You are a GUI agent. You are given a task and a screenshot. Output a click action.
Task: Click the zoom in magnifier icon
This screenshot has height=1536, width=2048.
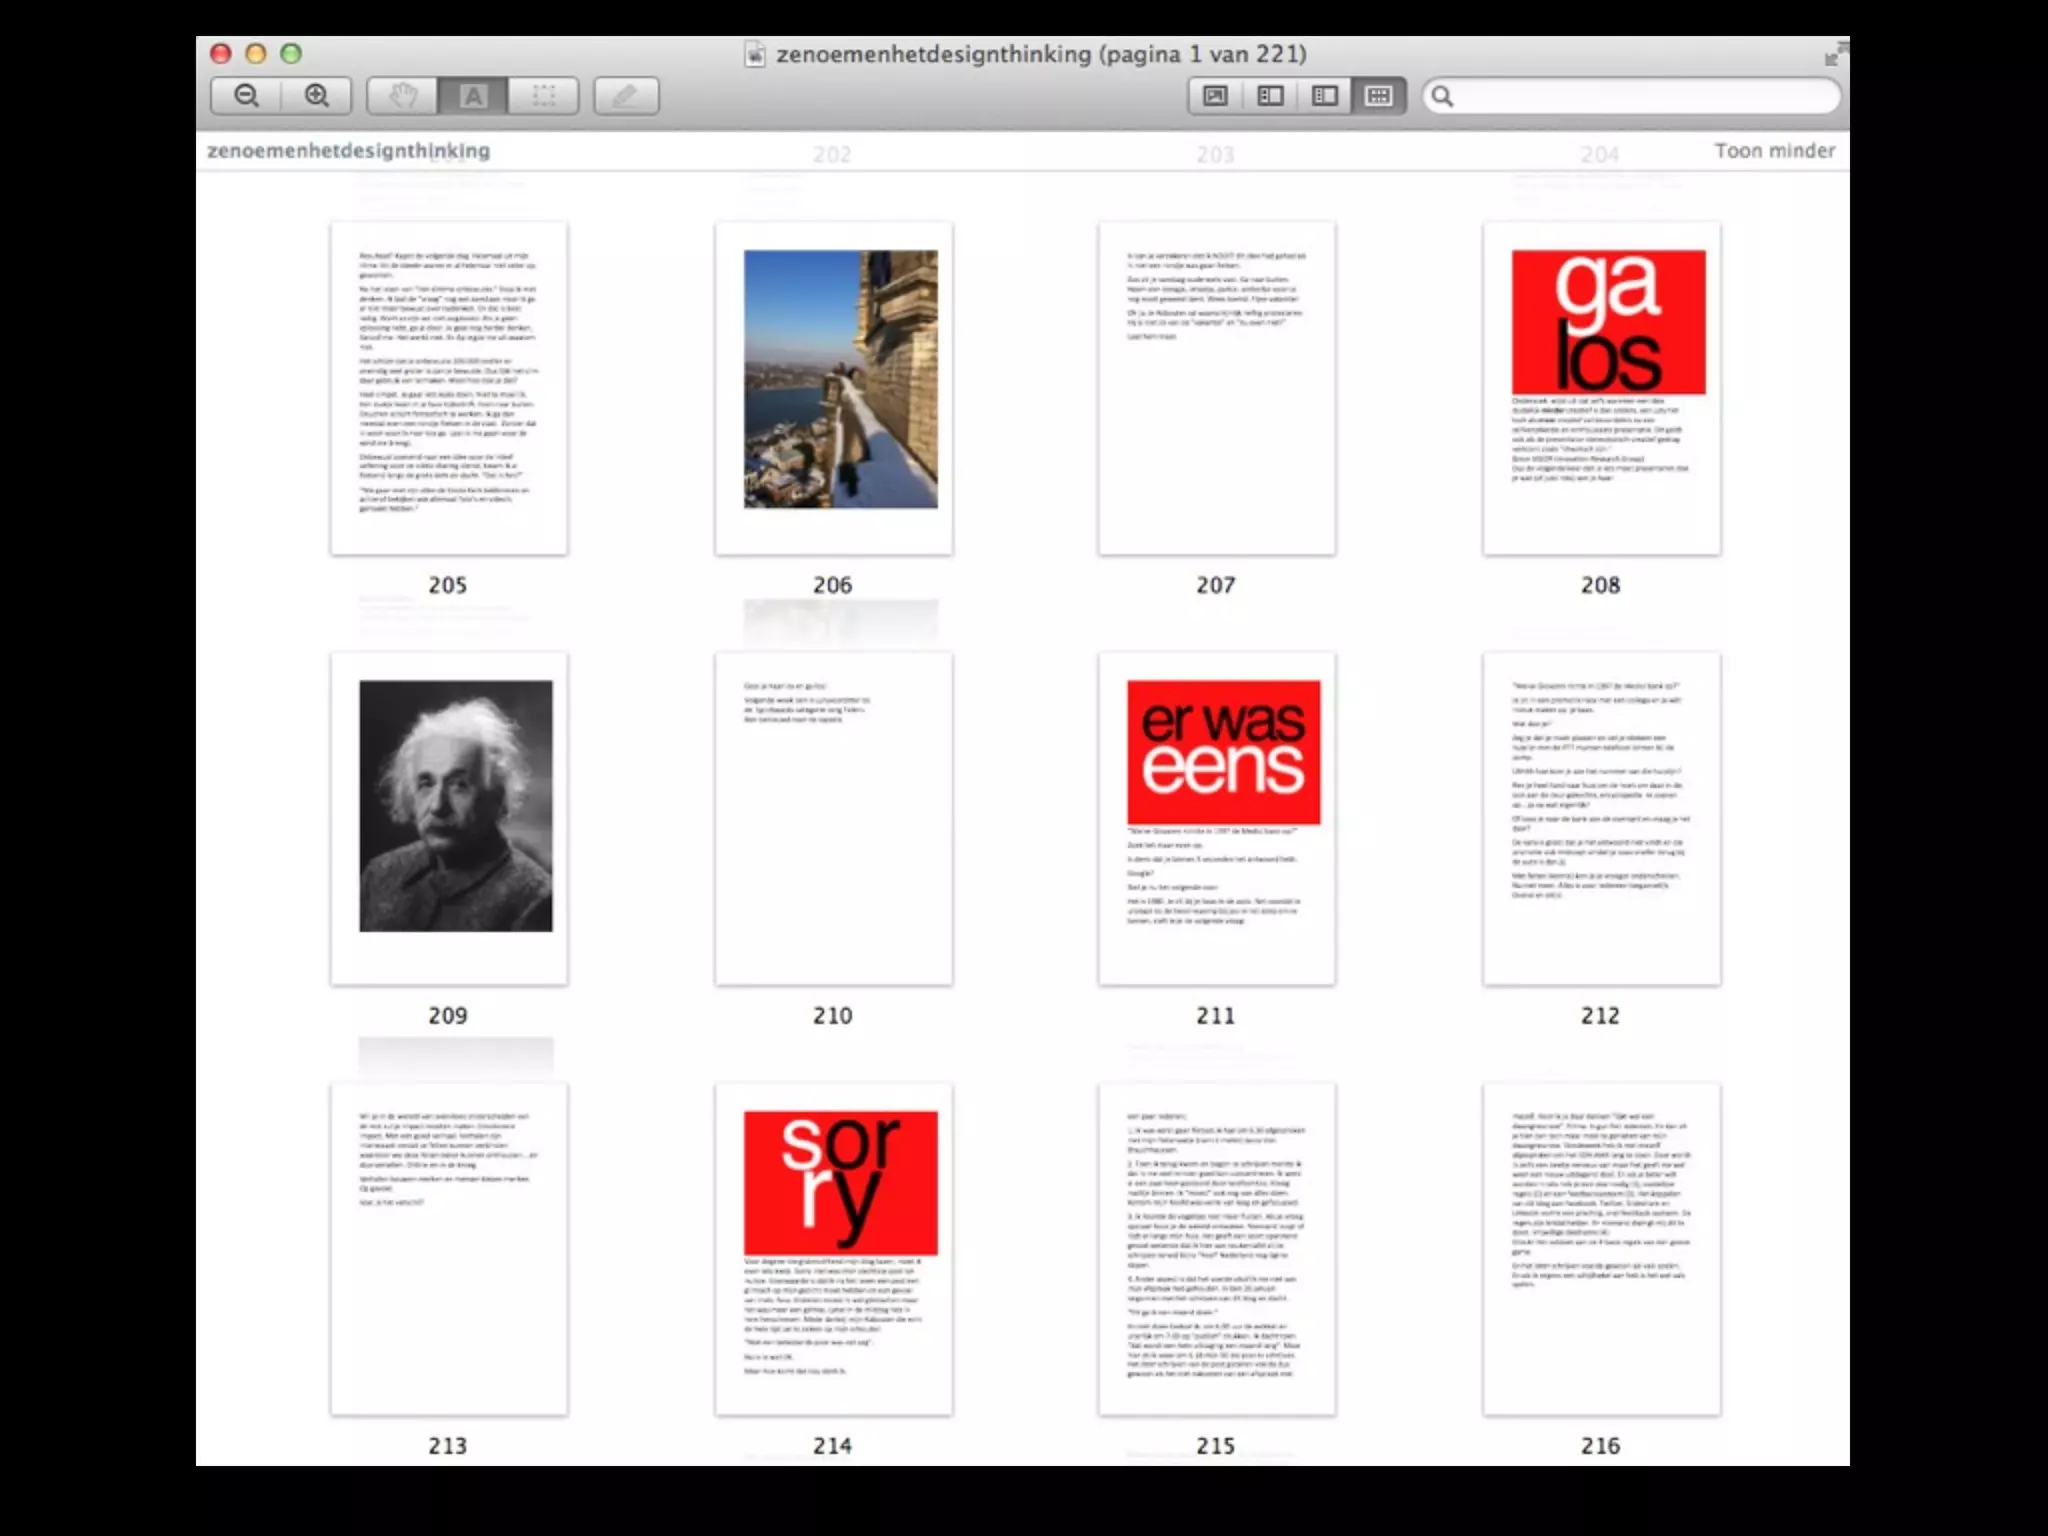coord(317,96)
